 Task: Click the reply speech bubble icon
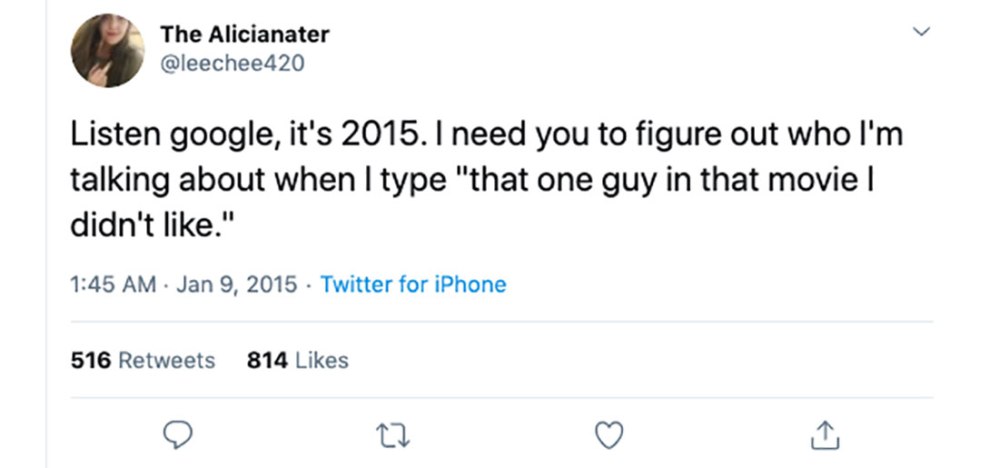tap(177, 435)
